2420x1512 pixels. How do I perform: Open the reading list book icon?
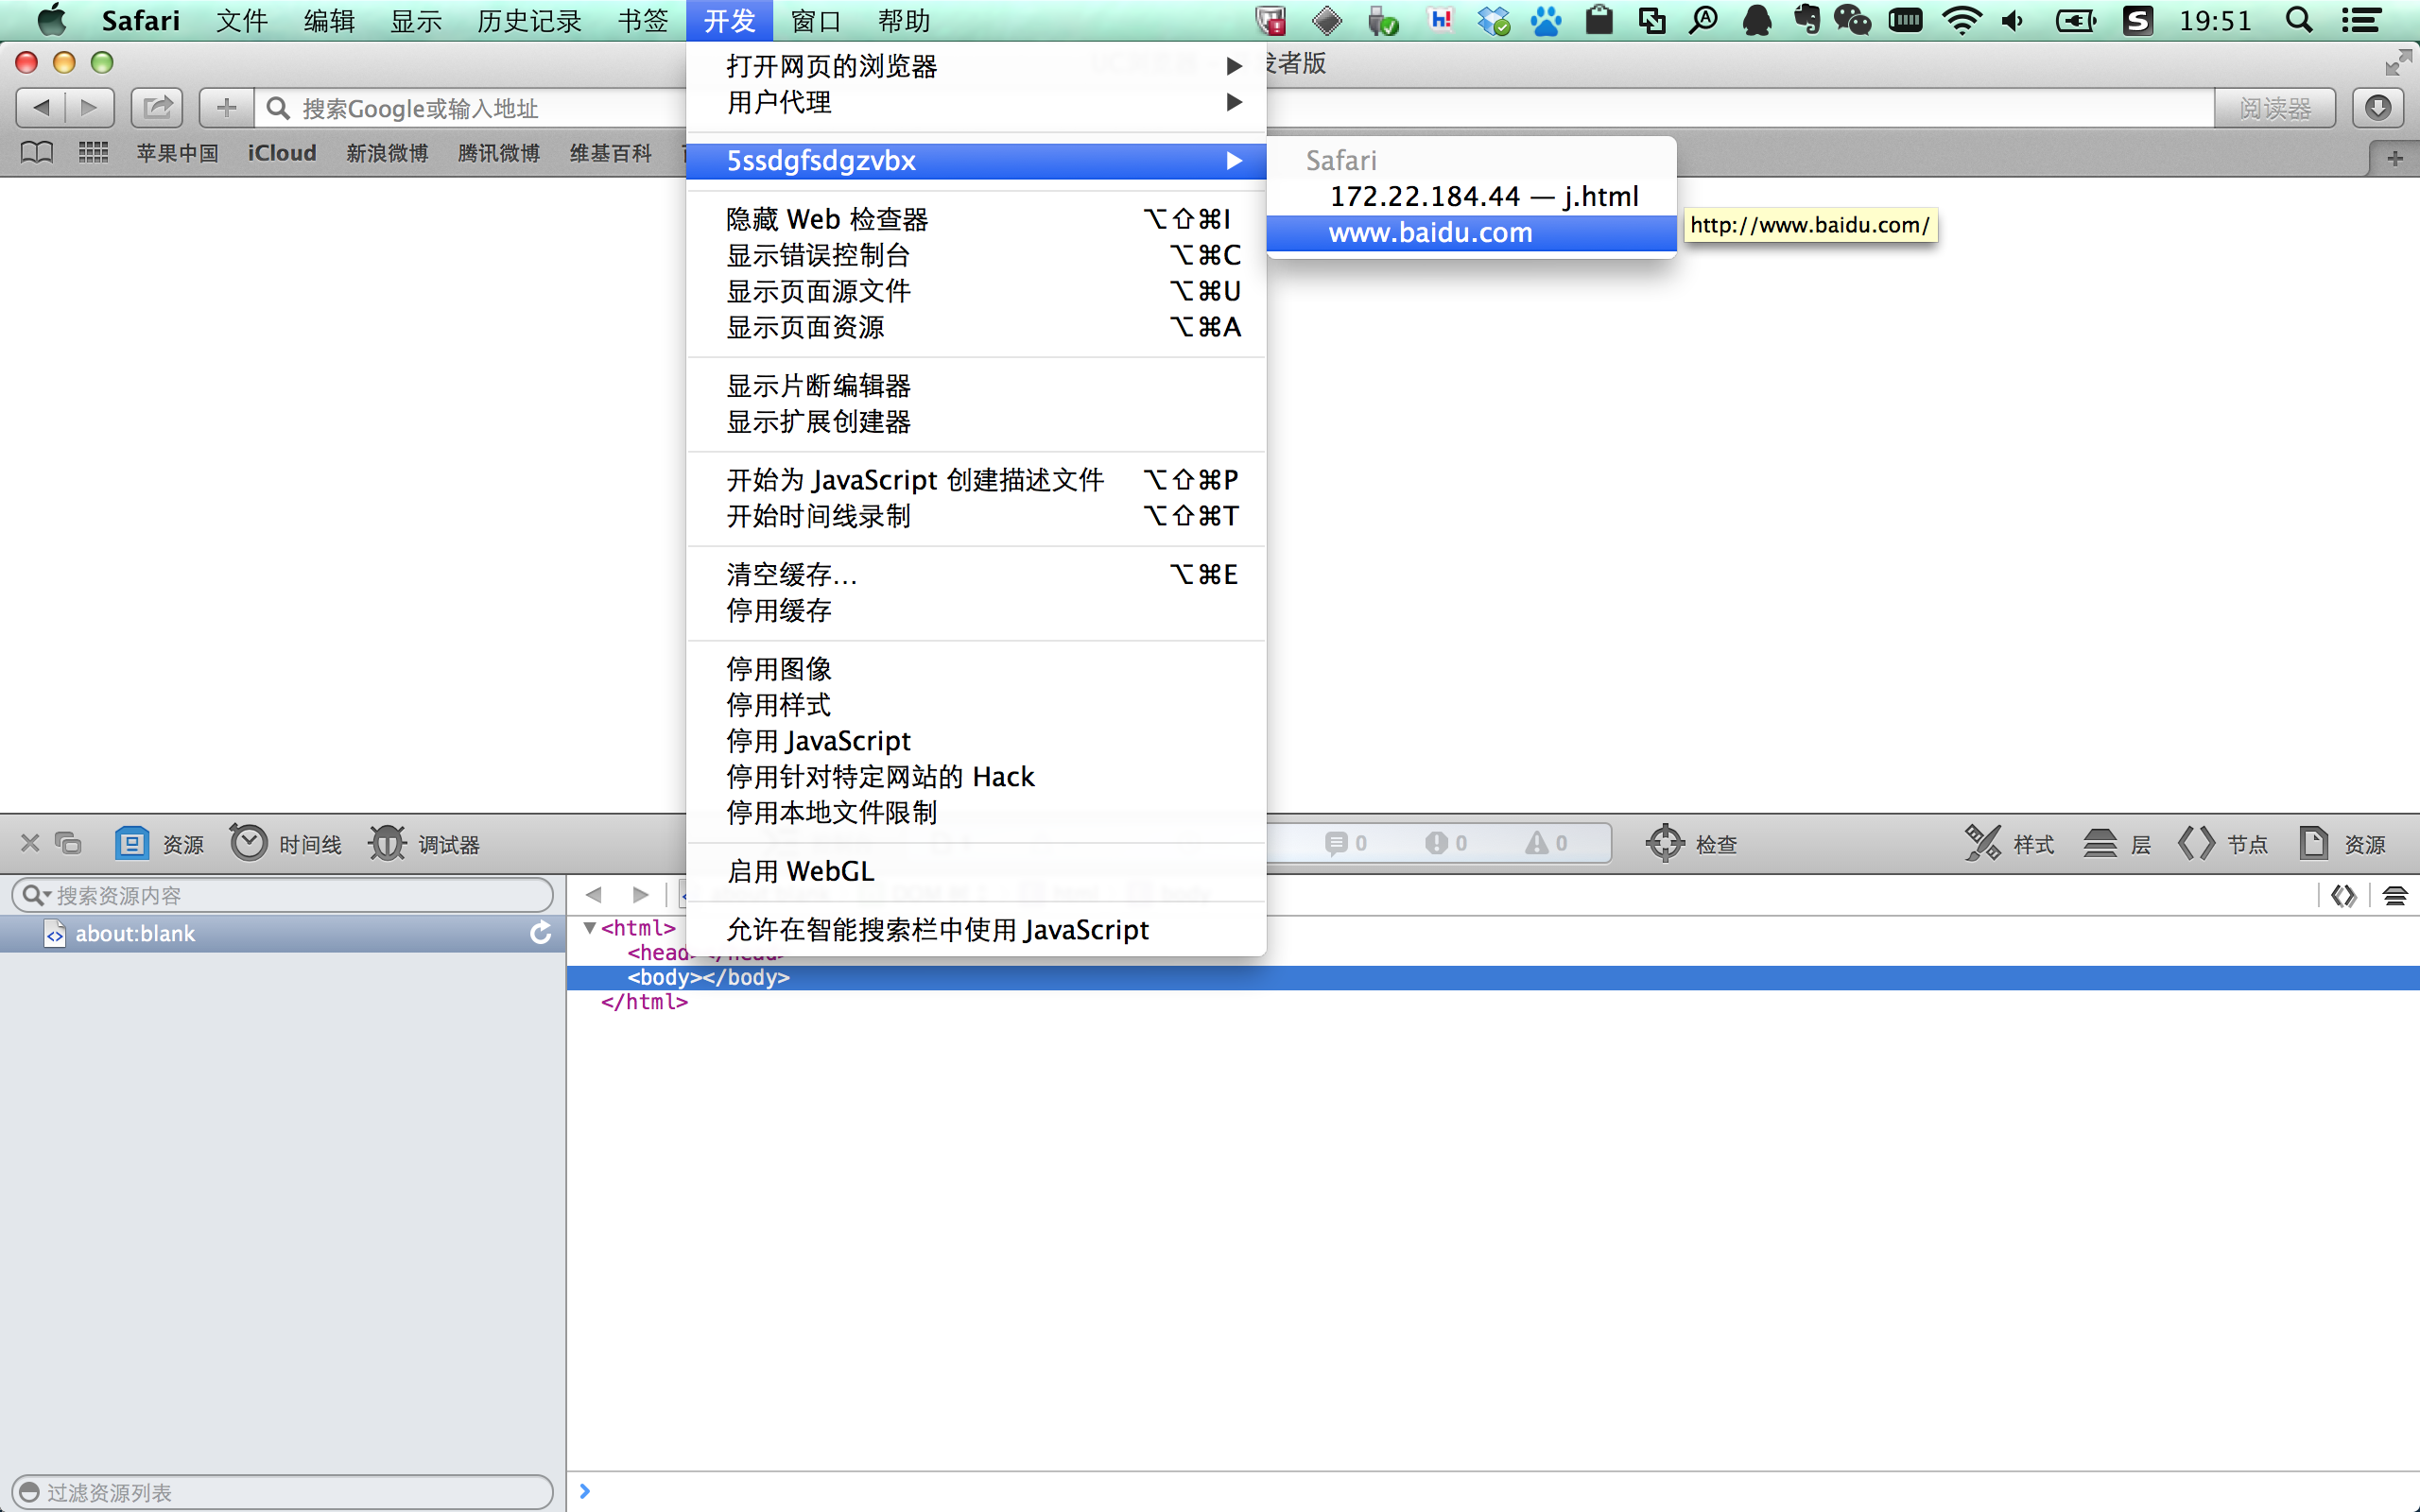[37, 153]
